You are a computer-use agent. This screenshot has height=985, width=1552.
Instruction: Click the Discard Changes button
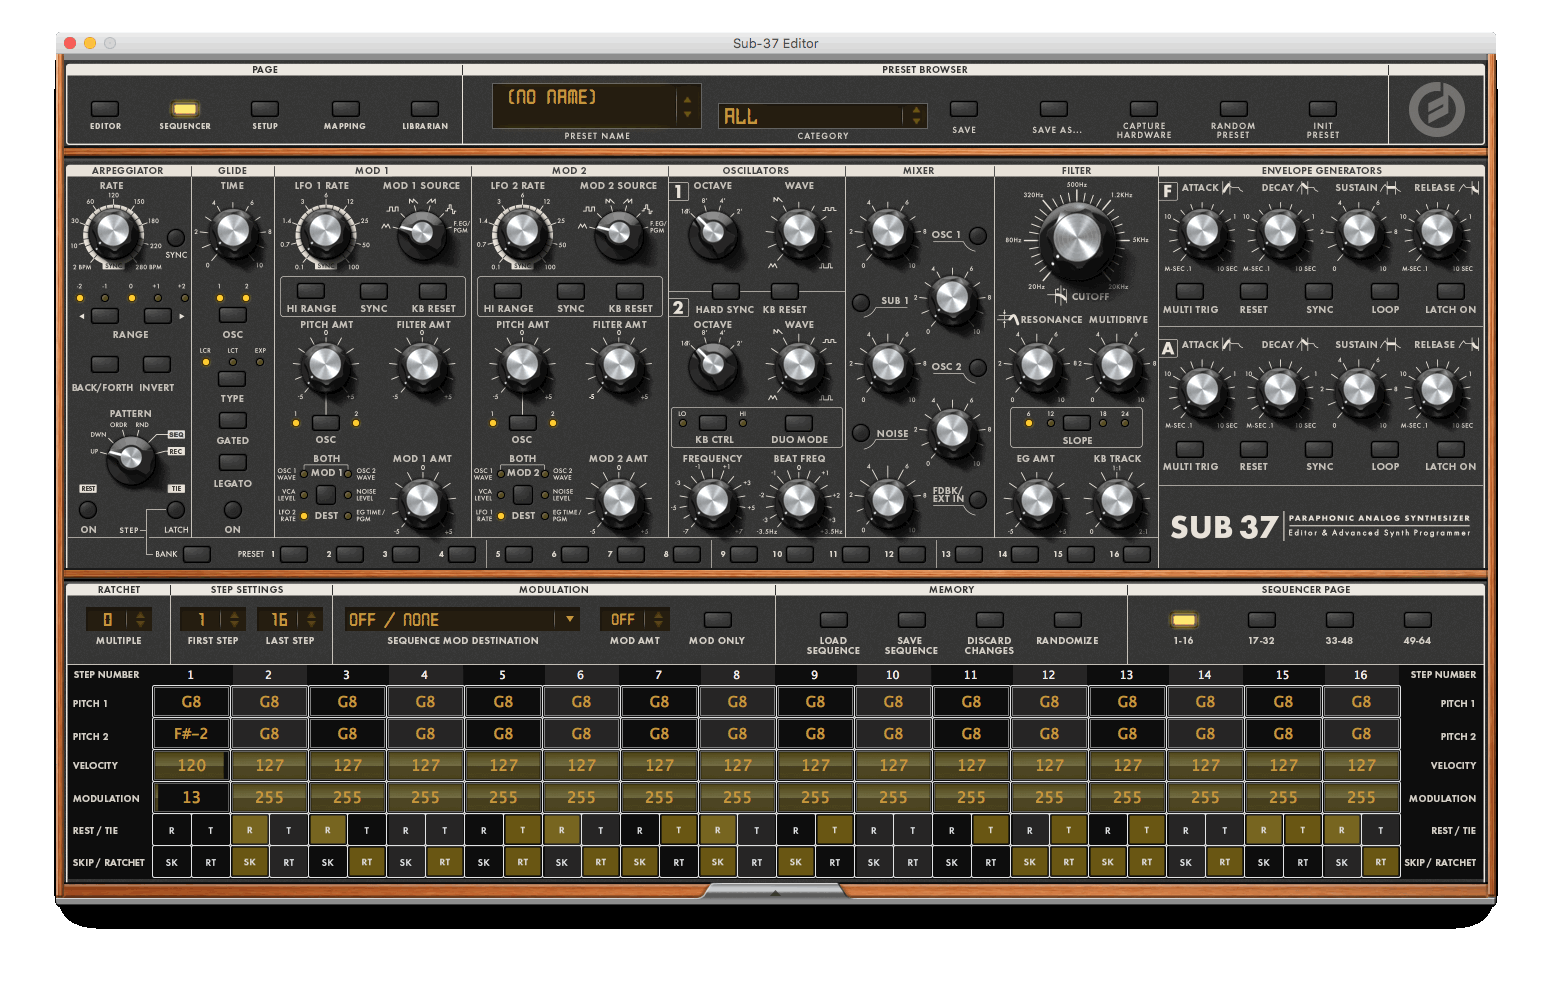(x=989, y=621)
